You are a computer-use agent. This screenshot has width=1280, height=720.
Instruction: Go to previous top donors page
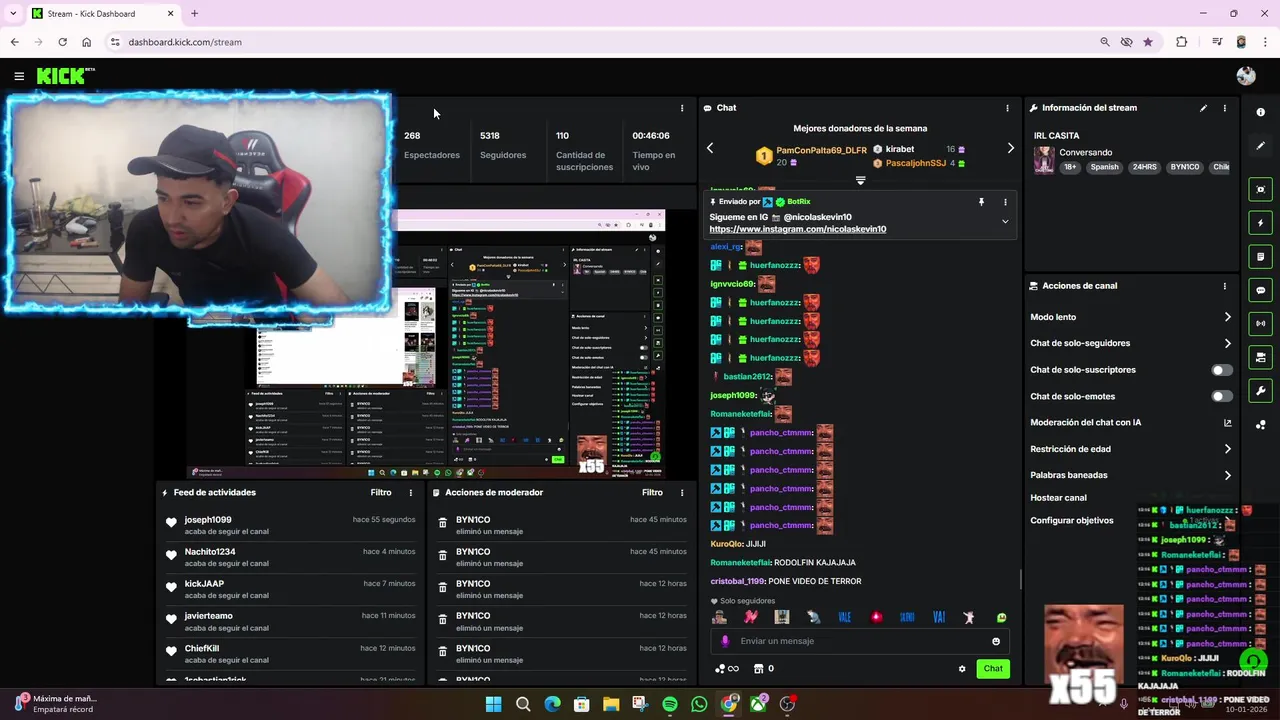(x=710, y=148)
